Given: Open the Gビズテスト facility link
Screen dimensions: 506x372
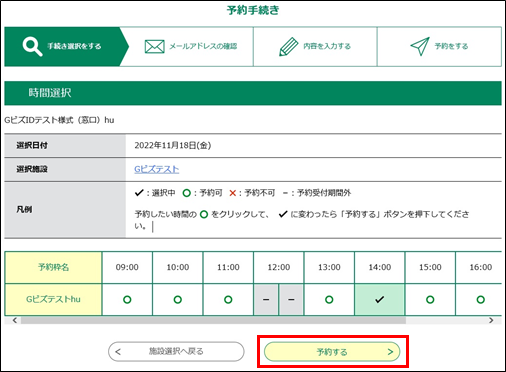Looking at the screenshot, I should (x=157, y=169).
